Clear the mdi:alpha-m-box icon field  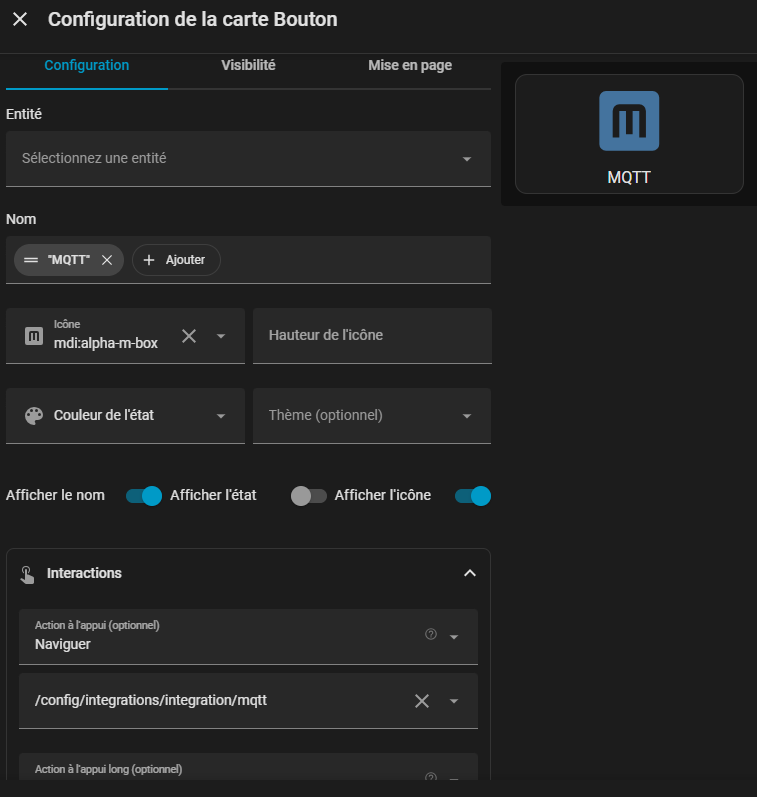coord(189,336)
